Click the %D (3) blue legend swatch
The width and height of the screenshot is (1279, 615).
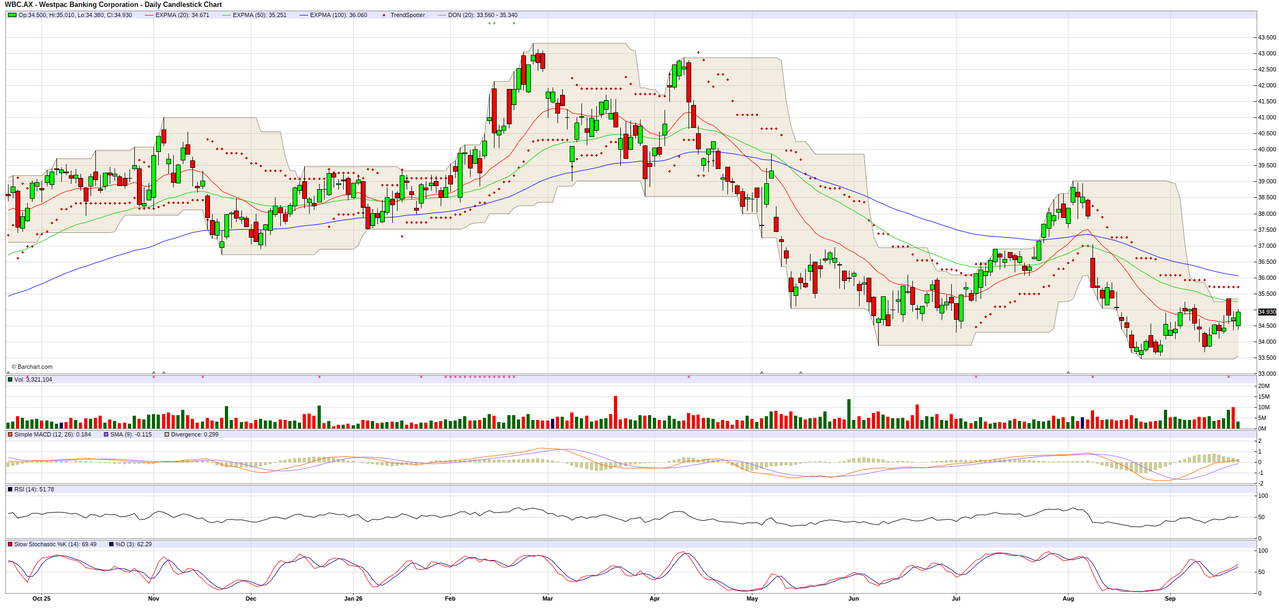(111, 544)
